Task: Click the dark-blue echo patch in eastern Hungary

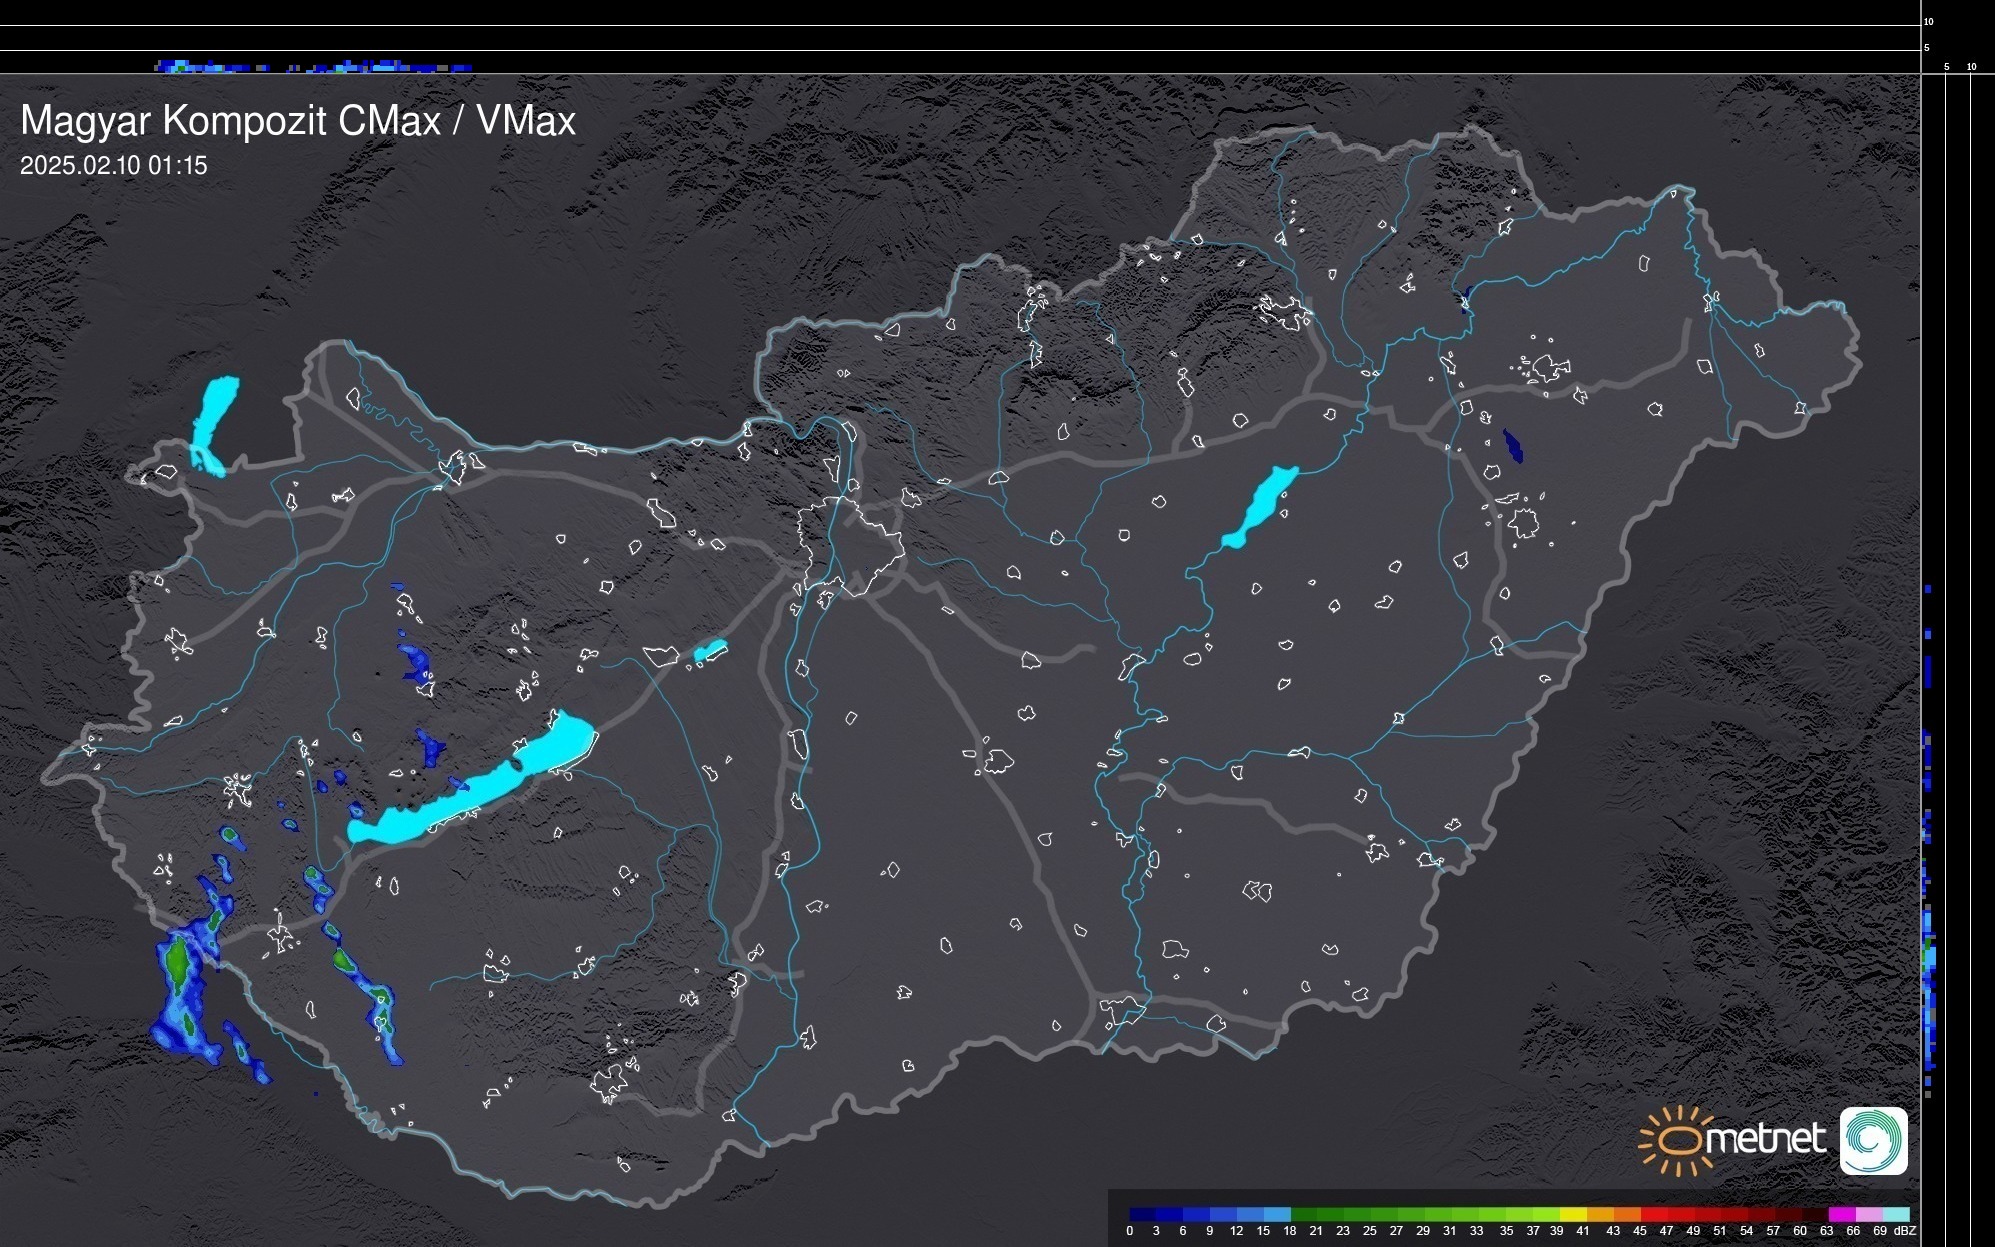Action: (1513, 446)
